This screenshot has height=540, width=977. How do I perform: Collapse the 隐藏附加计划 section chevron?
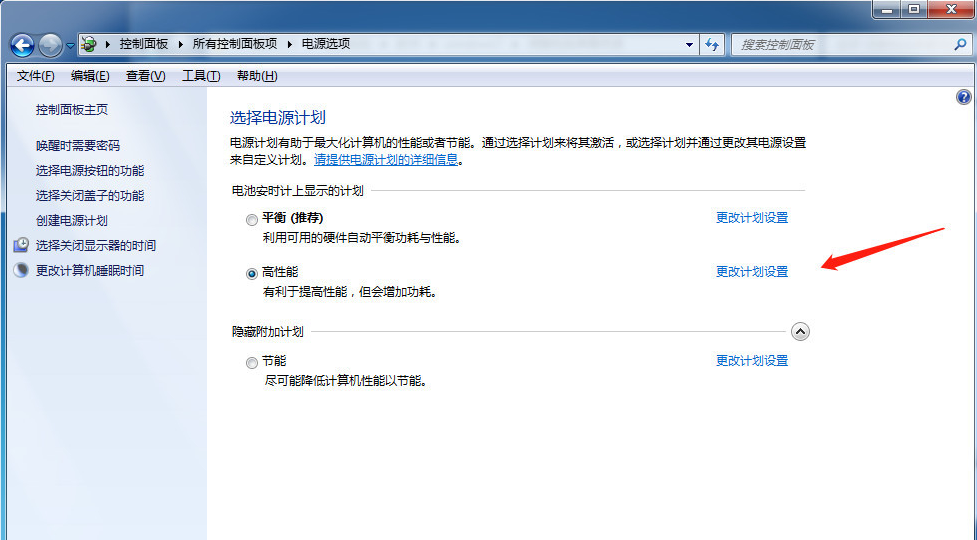click(800, 332)
